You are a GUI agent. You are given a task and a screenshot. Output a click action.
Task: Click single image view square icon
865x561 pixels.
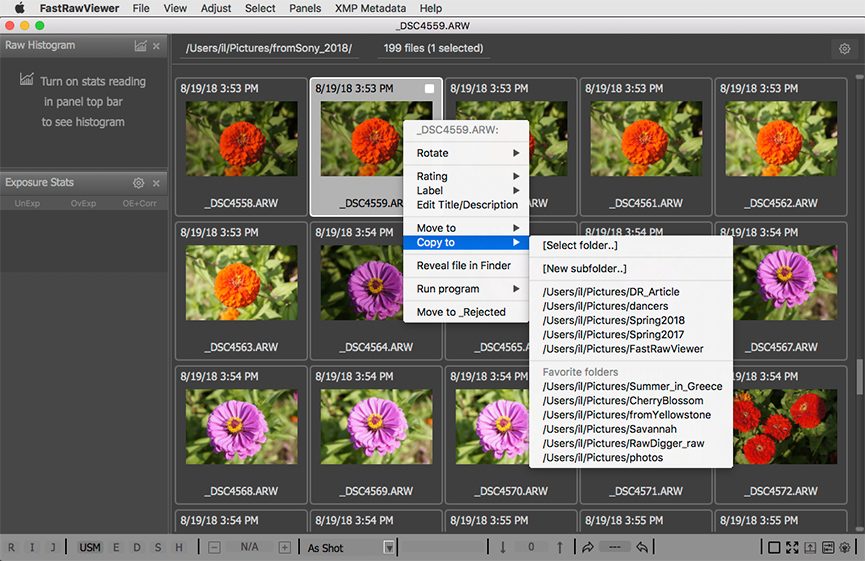774,547
